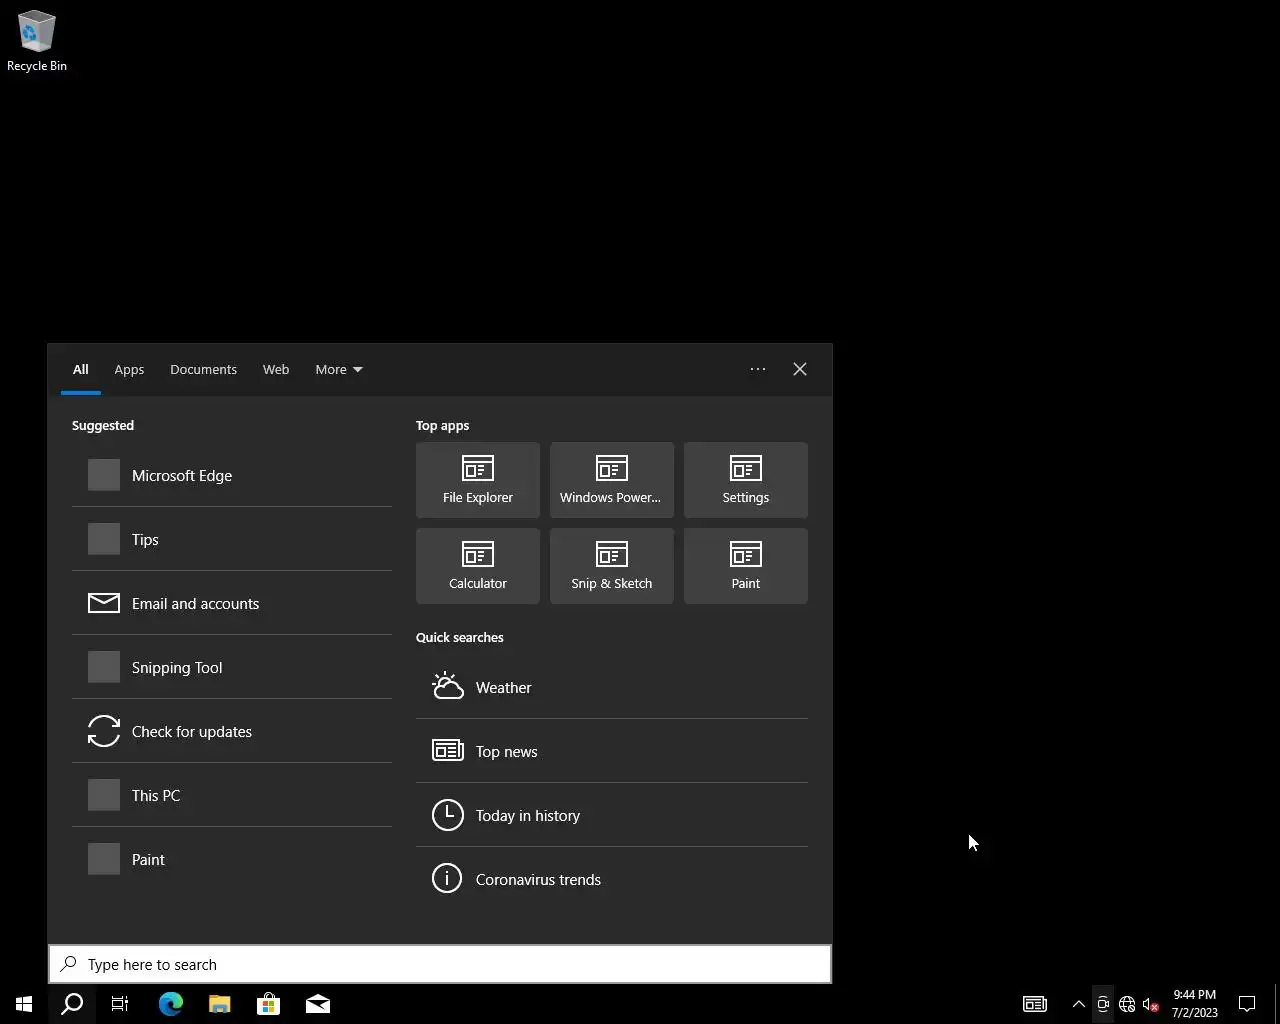Run Coronavirus trends quick search
The image size is (1280, 1024).
point(612,879)
